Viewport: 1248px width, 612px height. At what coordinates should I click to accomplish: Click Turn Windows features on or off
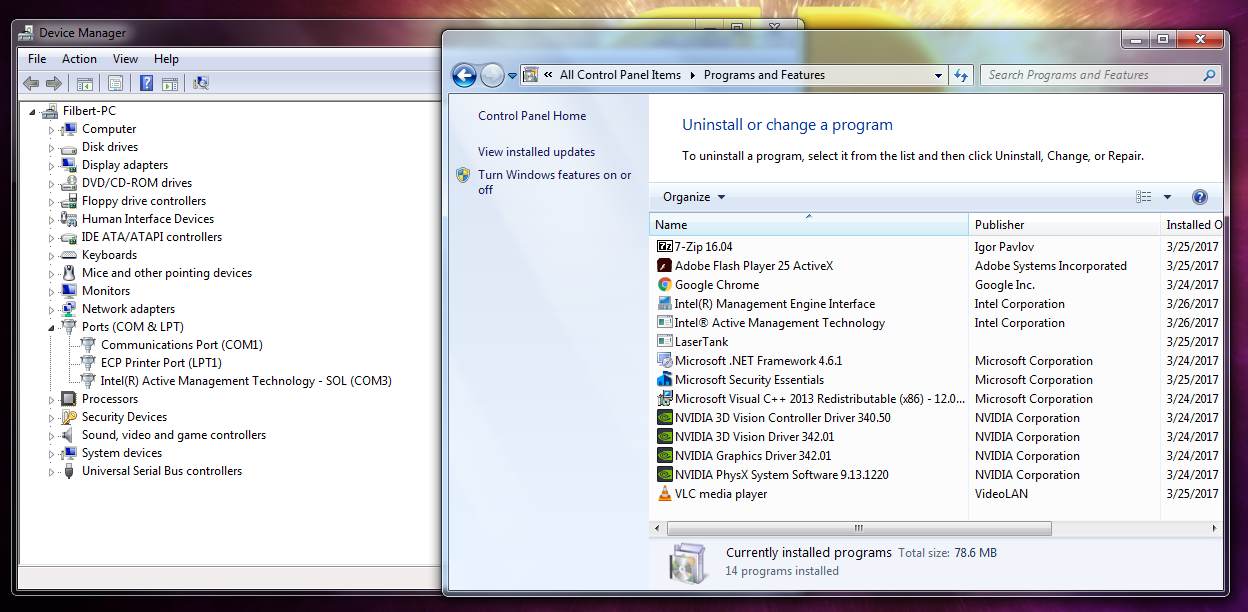(x=554, y=182)
